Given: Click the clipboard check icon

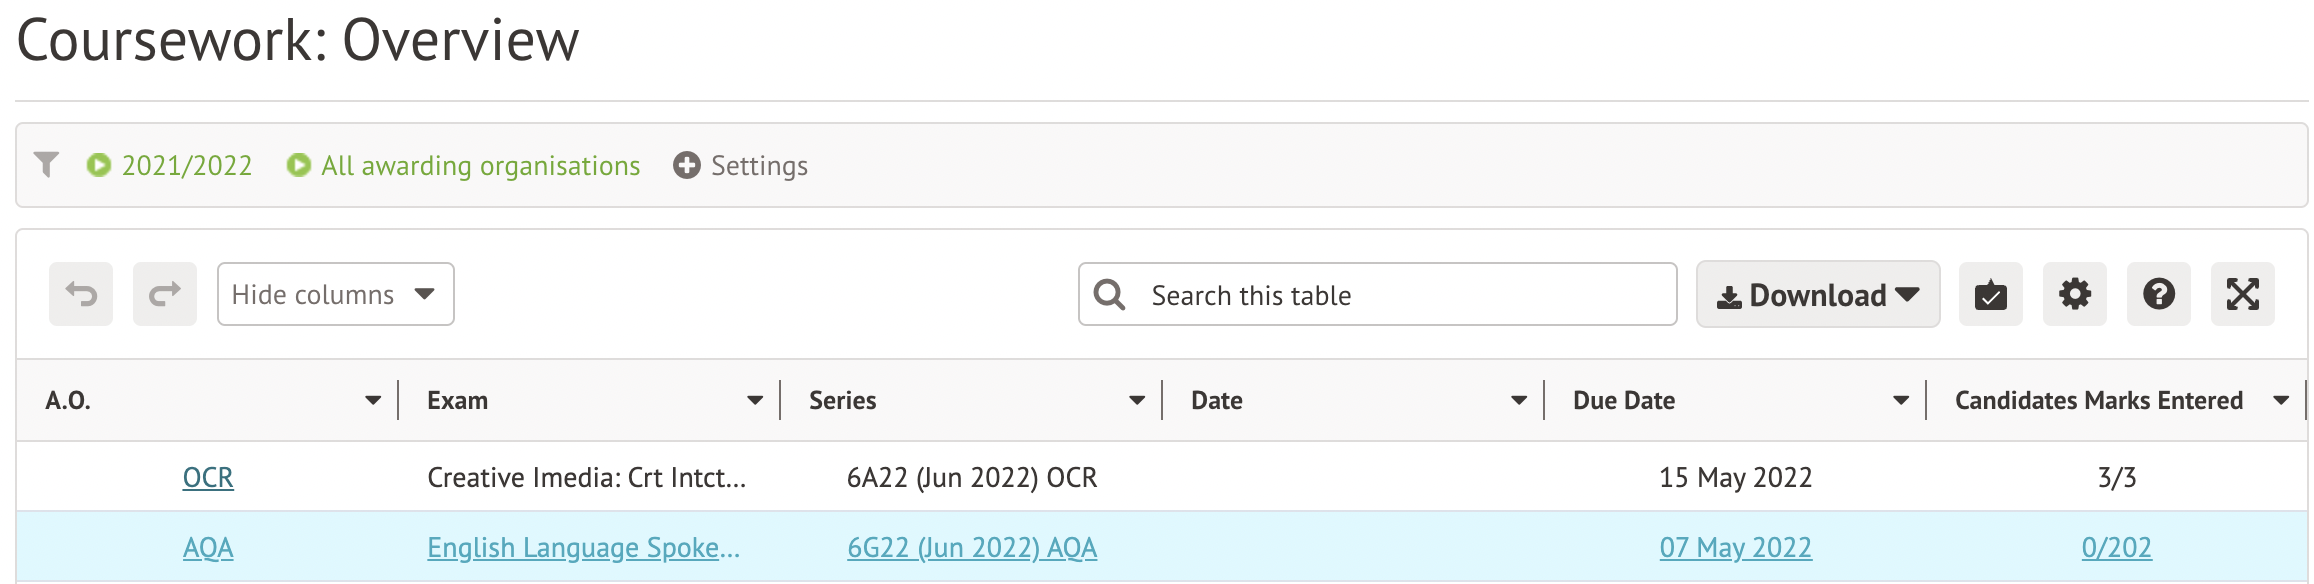Looking at the screenshot, I should [x=1990, y=294].
